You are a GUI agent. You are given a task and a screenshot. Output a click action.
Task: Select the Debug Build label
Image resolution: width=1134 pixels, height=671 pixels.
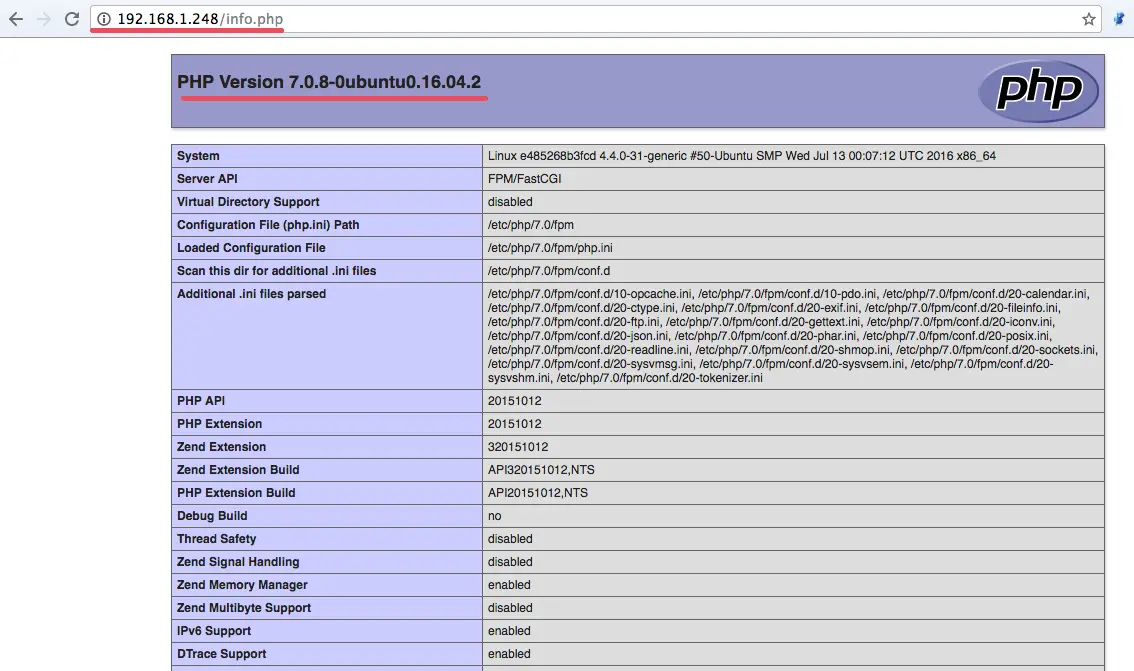tap(212, 516)
